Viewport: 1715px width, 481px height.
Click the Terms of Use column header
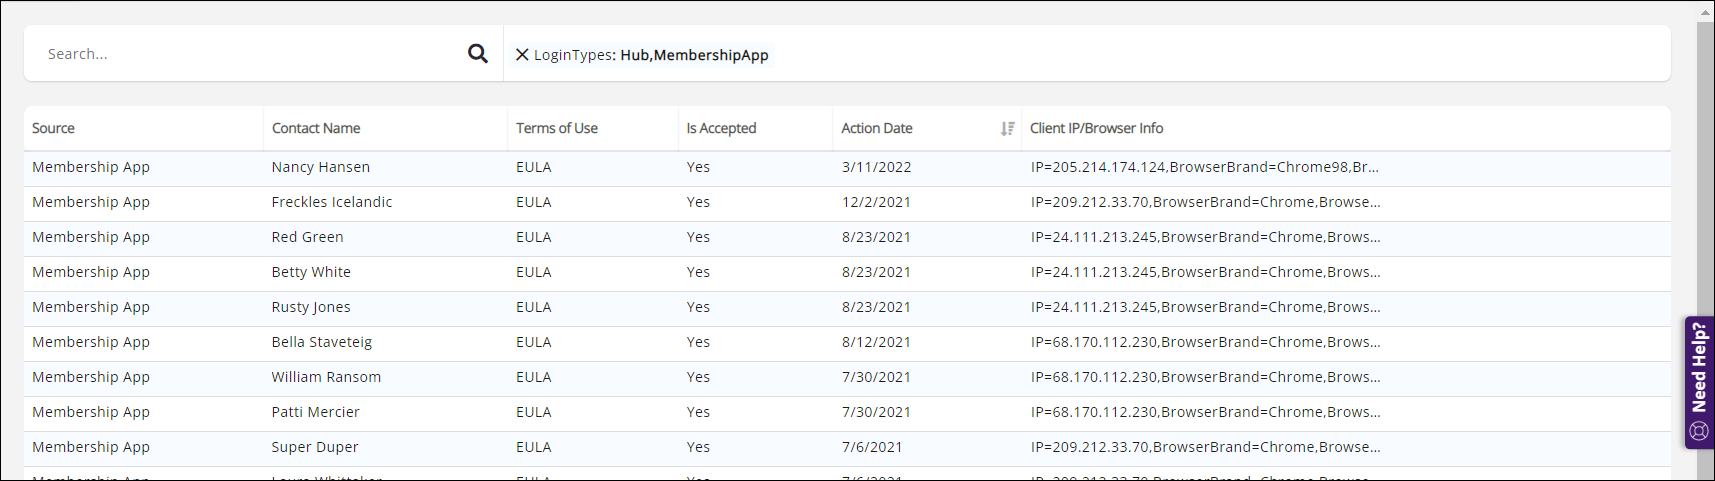coord(557,129)
